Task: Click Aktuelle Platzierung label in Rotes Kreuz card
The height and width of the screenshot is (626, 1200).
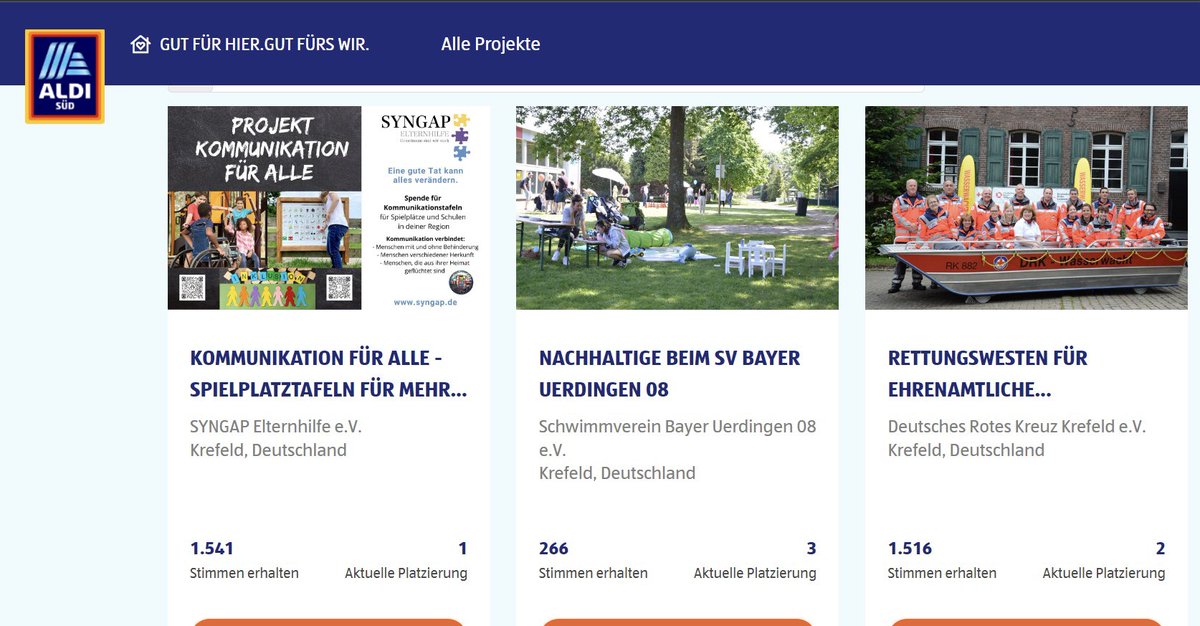Action: tap(1104, 573)
